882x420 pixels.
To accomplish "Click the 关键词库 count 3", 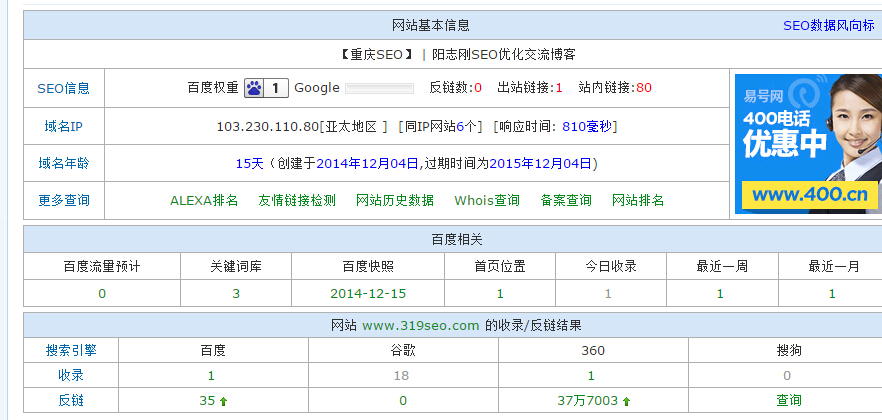I will [236, 294].
